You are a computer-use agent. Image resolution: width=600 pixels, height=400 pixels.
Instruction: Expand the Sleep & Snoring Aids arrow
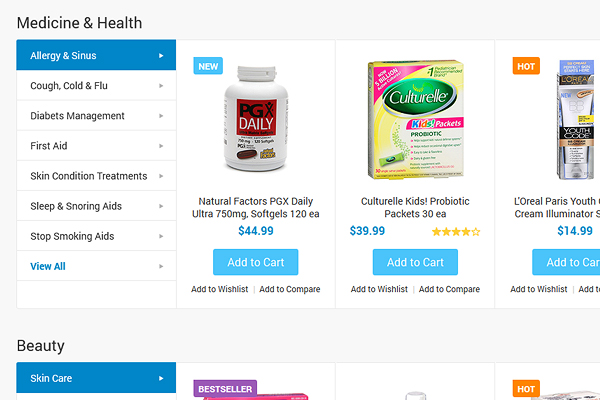click(161, 206)
